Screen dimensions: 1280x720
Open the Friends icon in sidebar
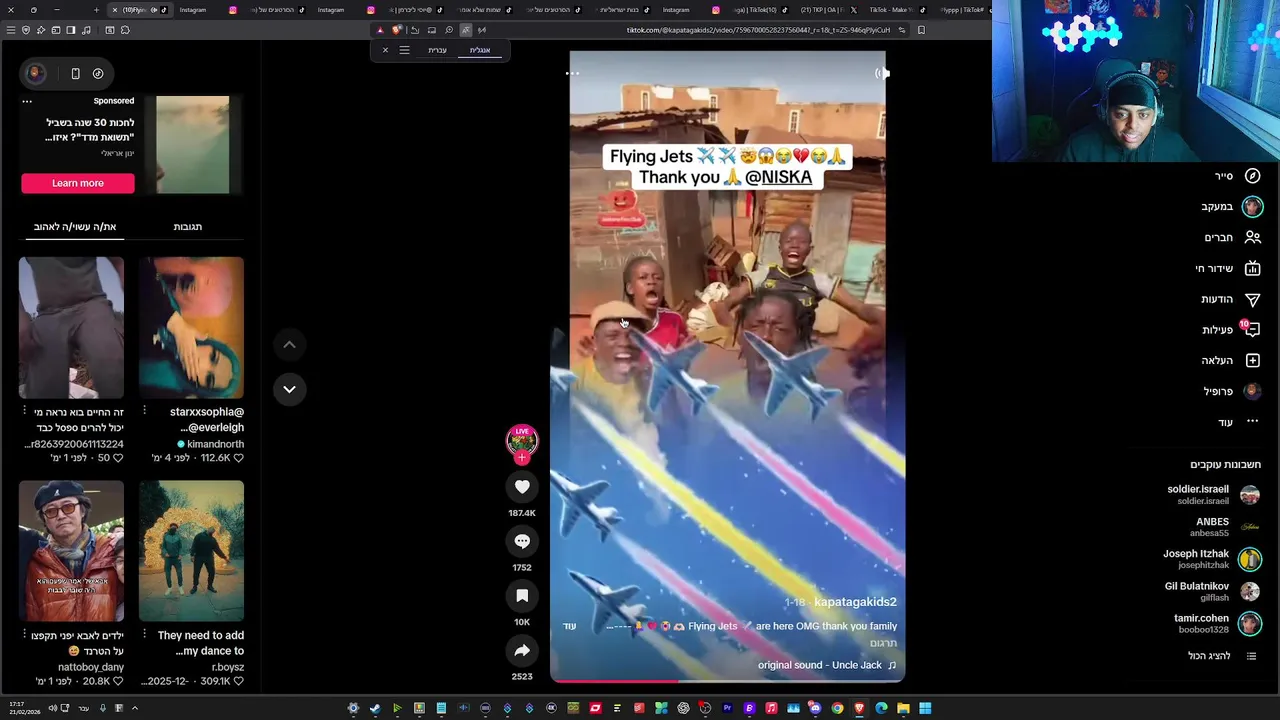(1252, 237)
